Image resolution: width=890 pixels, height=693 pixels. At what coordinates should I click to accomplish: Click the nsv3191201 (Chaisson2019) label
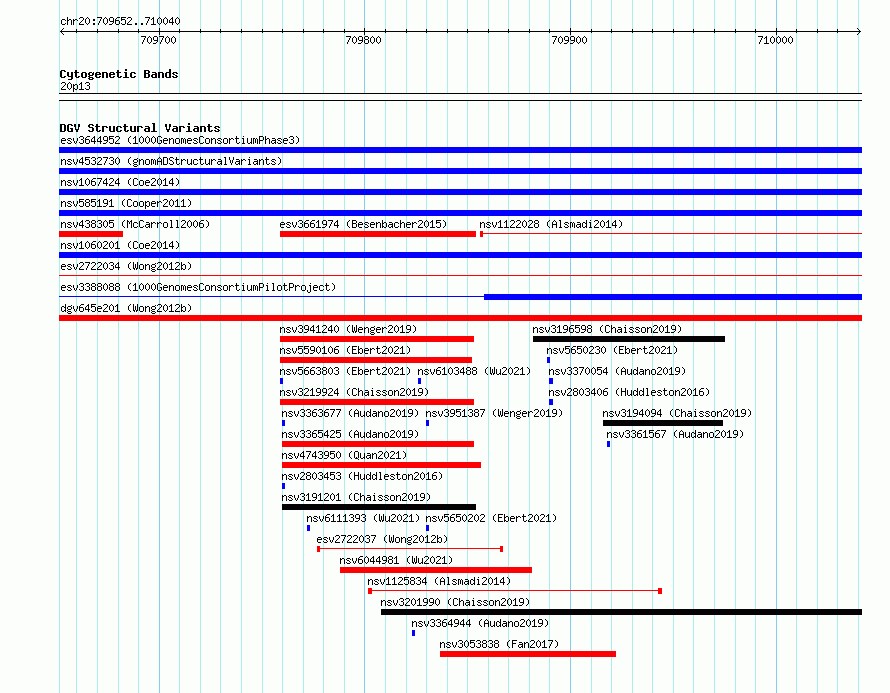pos(356,497)
